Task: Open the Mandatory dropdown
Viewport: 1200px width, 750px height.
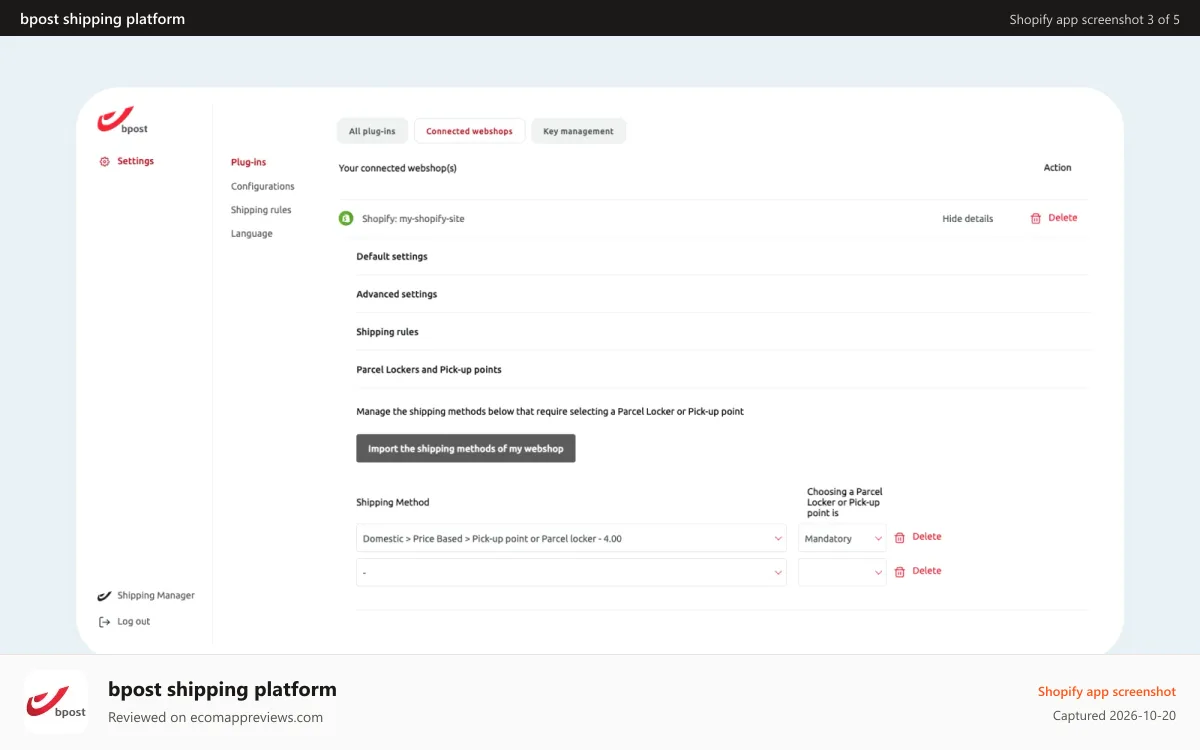Action: click(x=842, y=539)
